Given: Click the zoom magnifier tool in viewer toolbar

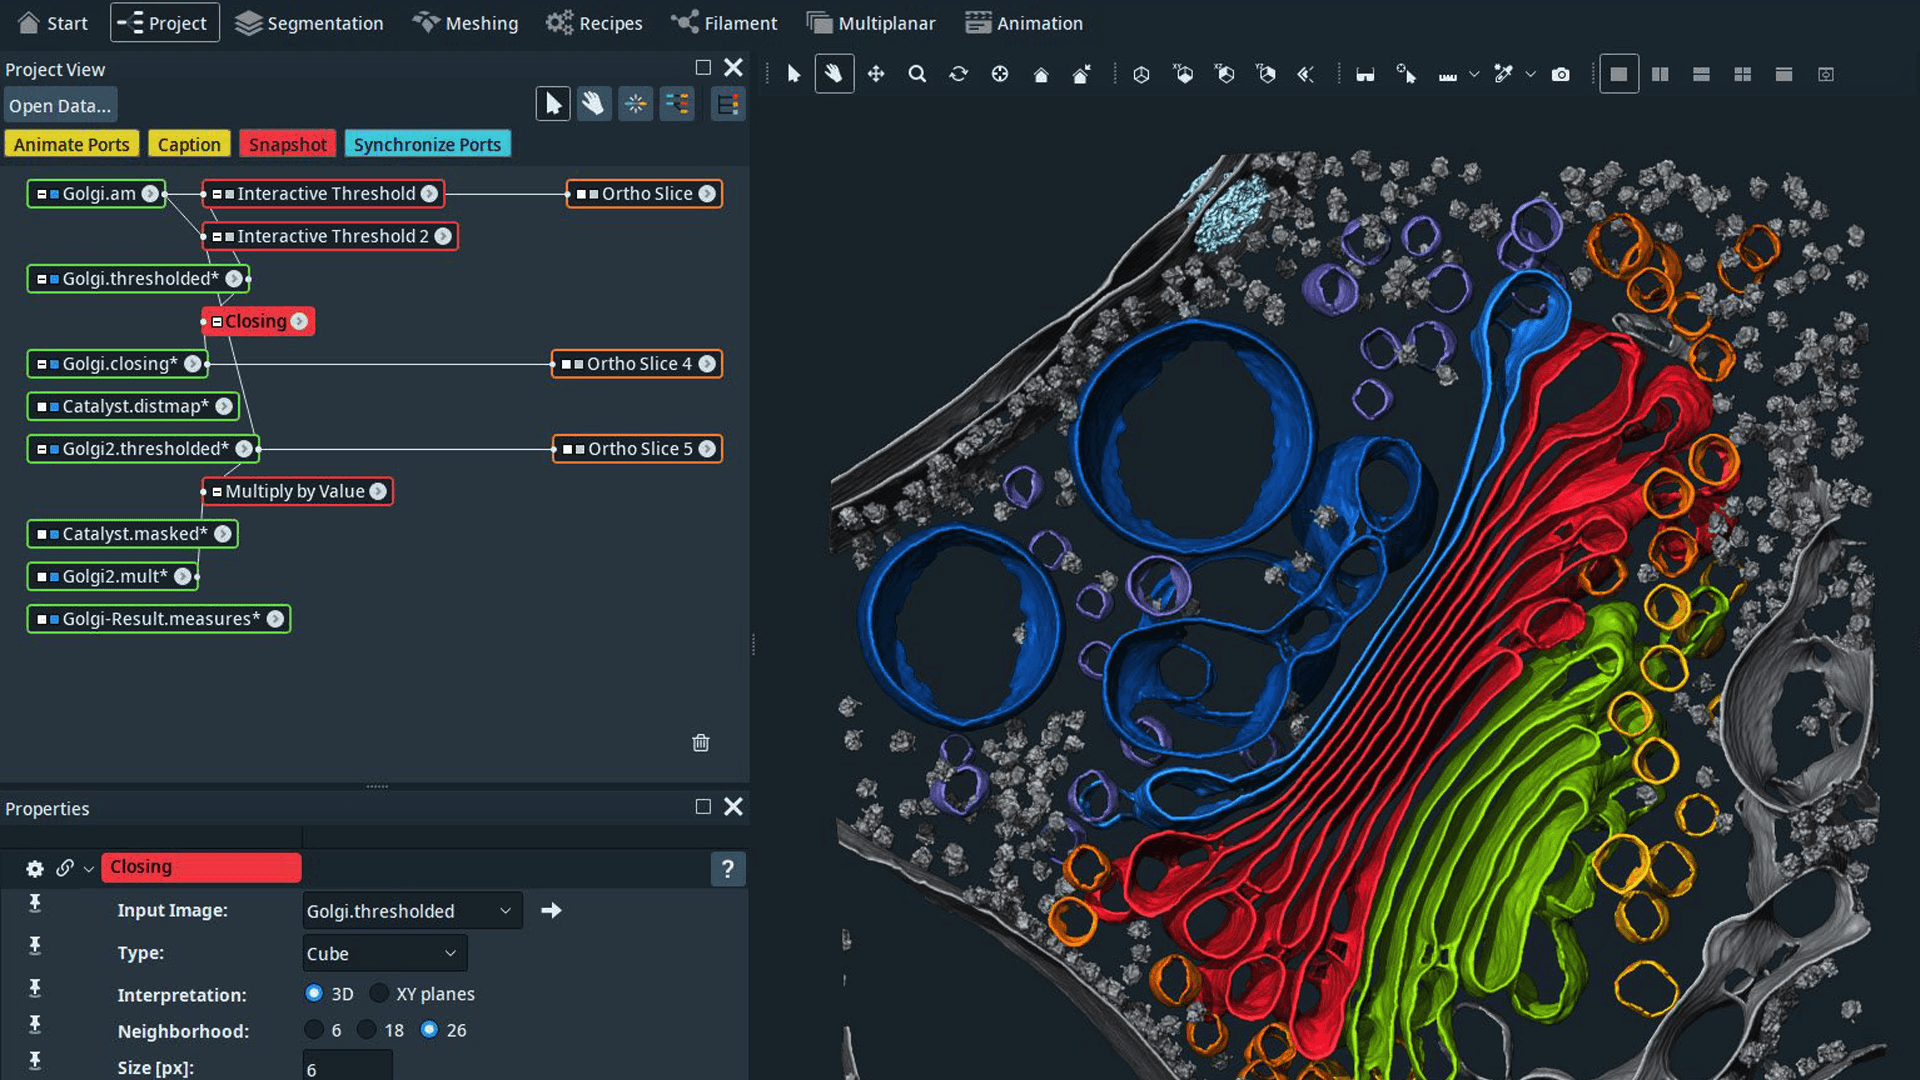Looking at the screenshot, I should click(x=917, y=75).
